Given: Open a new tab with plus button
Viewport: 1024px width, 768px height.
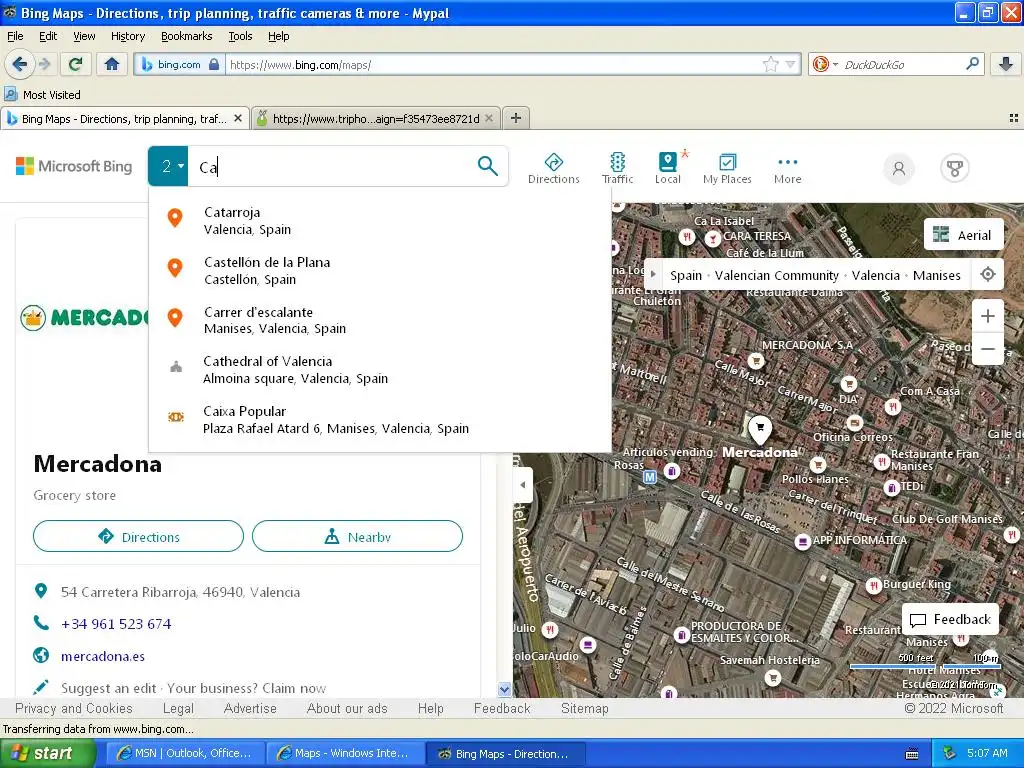Looking at the screenshot, I should [x=516, y=118].
